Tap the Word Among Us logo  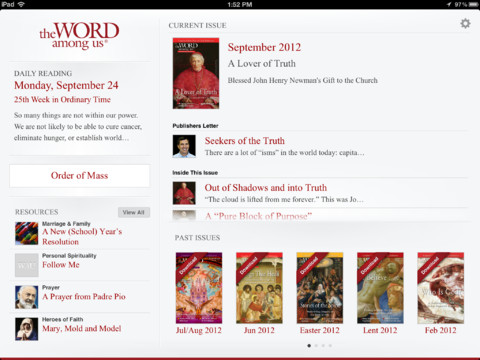79,36
